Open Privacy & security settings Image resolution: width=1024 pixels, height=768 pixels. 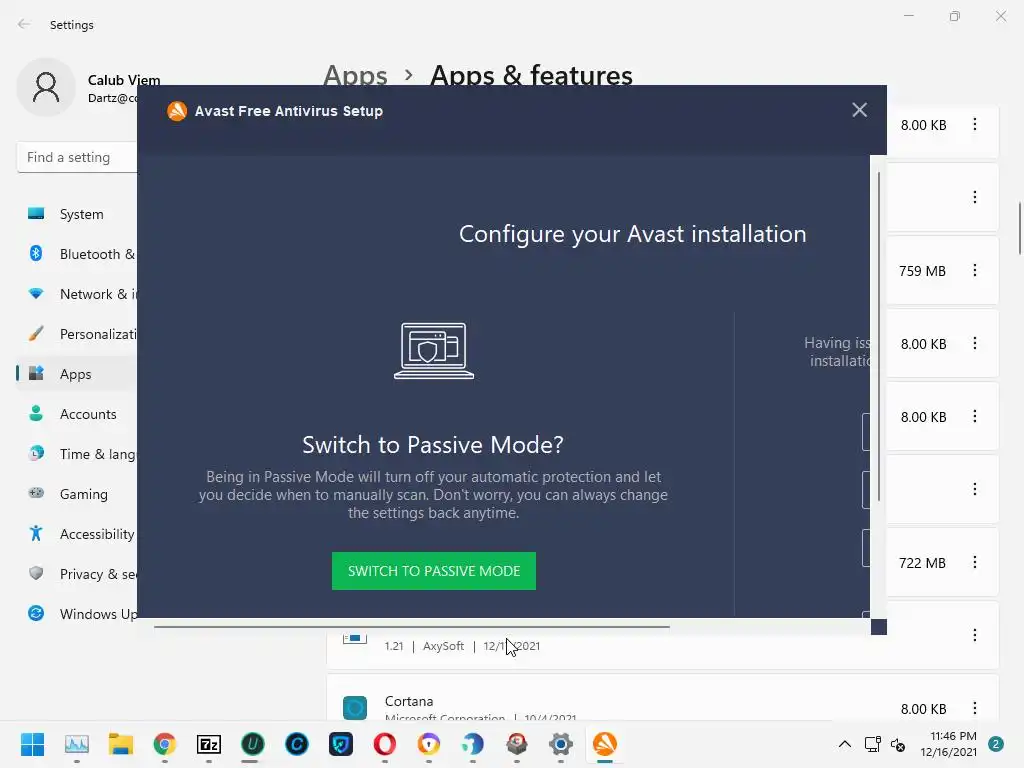77,574
